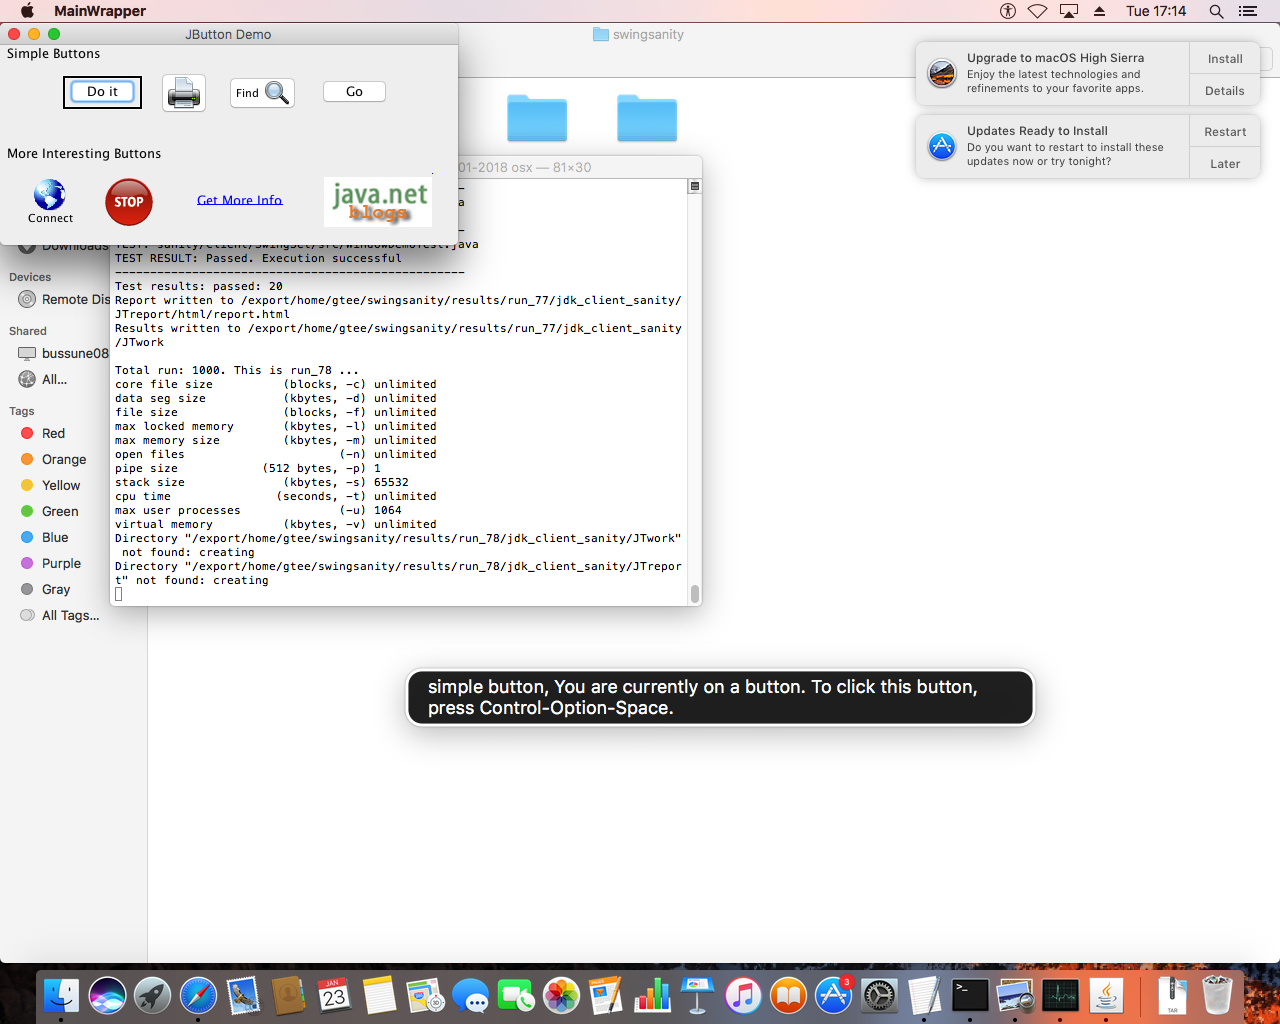Select 'All Tags...' in the sidebar
Screen dimensions: 1280x1024
point(70,615)
